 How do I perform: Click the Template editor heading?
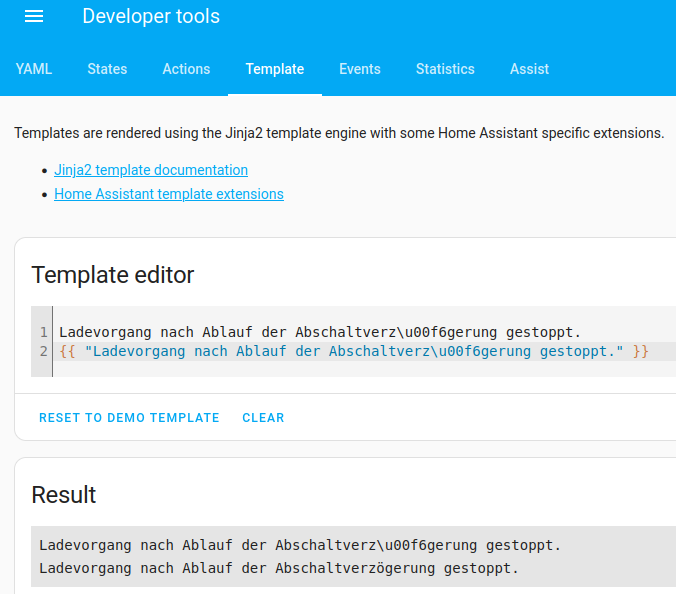coord(113,275)
